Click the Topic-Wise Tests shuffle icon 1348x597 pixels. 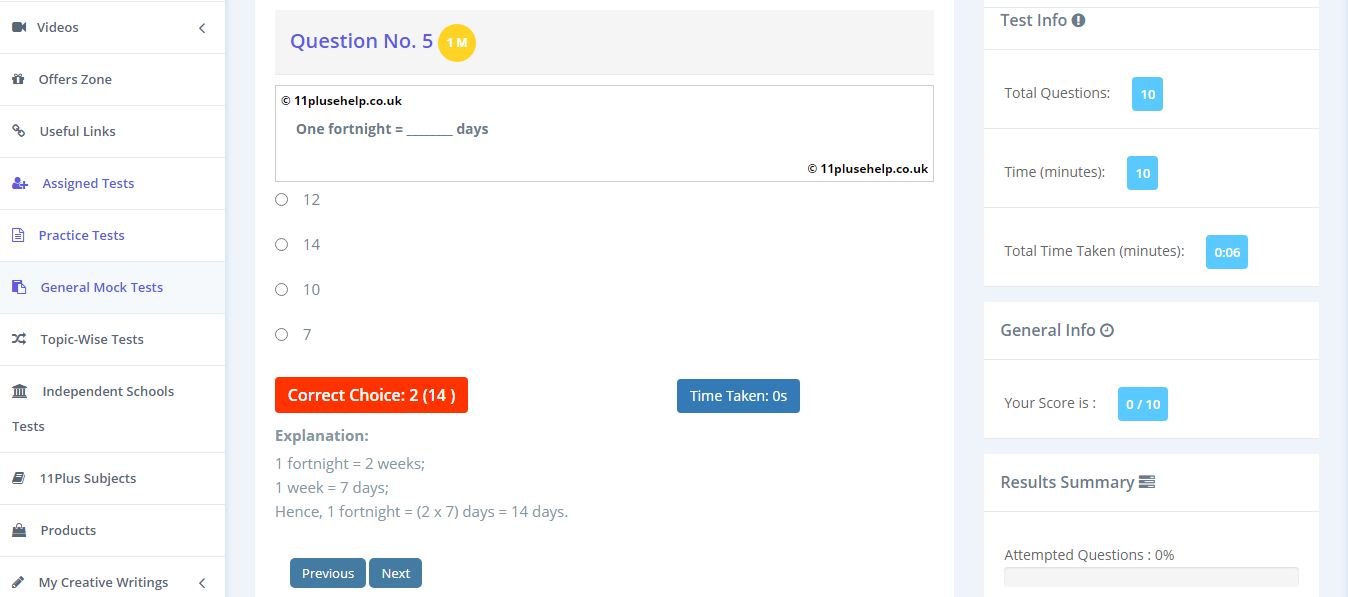click(x=19, y=339)
